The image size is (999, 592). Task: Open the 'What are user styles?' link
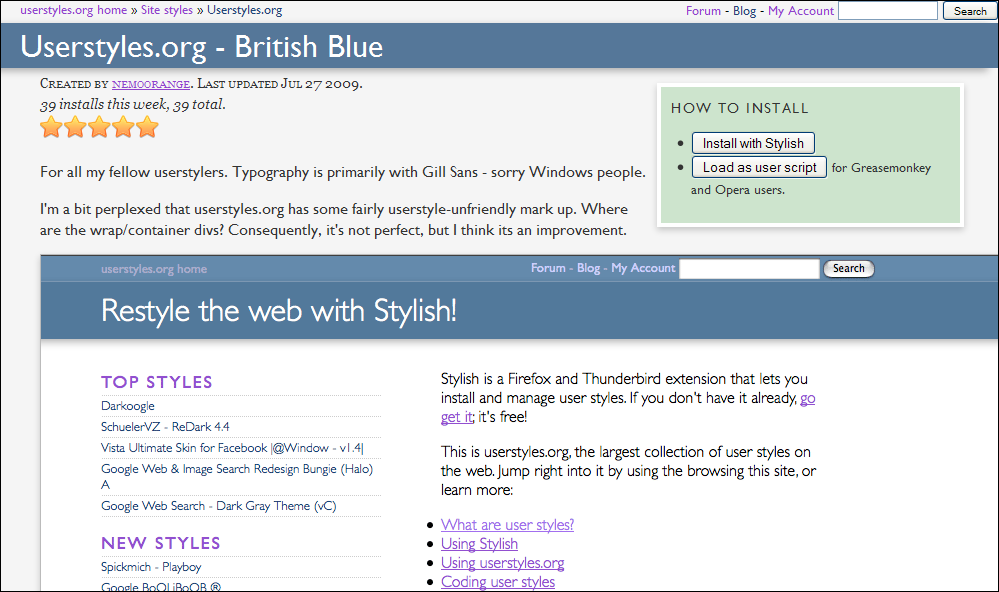click(507, 525)
